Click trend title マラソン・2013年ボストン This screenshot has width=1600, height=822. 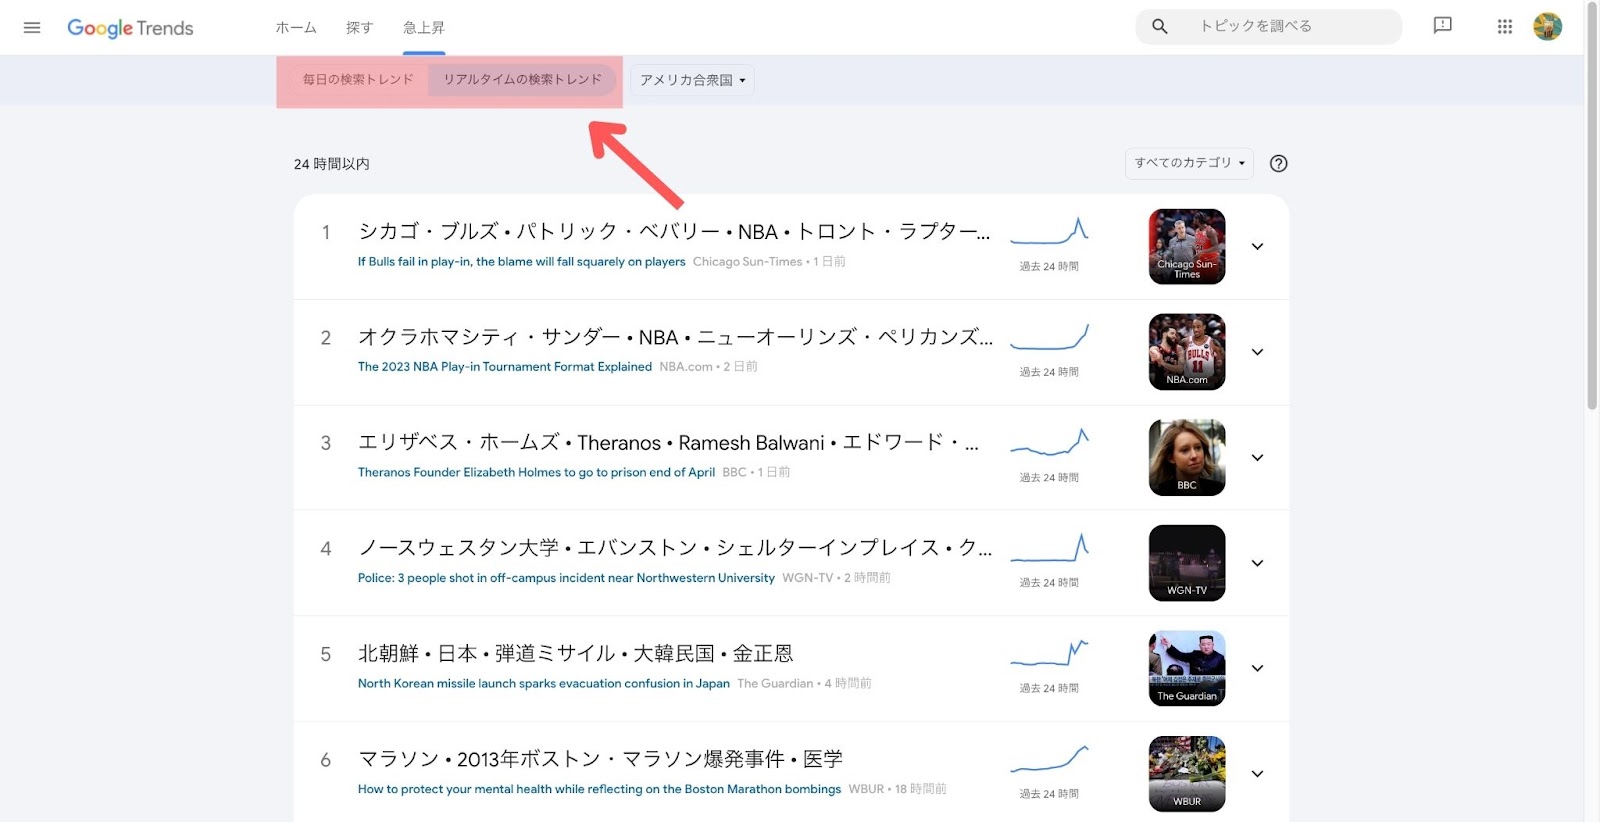[x=601, y=760]
